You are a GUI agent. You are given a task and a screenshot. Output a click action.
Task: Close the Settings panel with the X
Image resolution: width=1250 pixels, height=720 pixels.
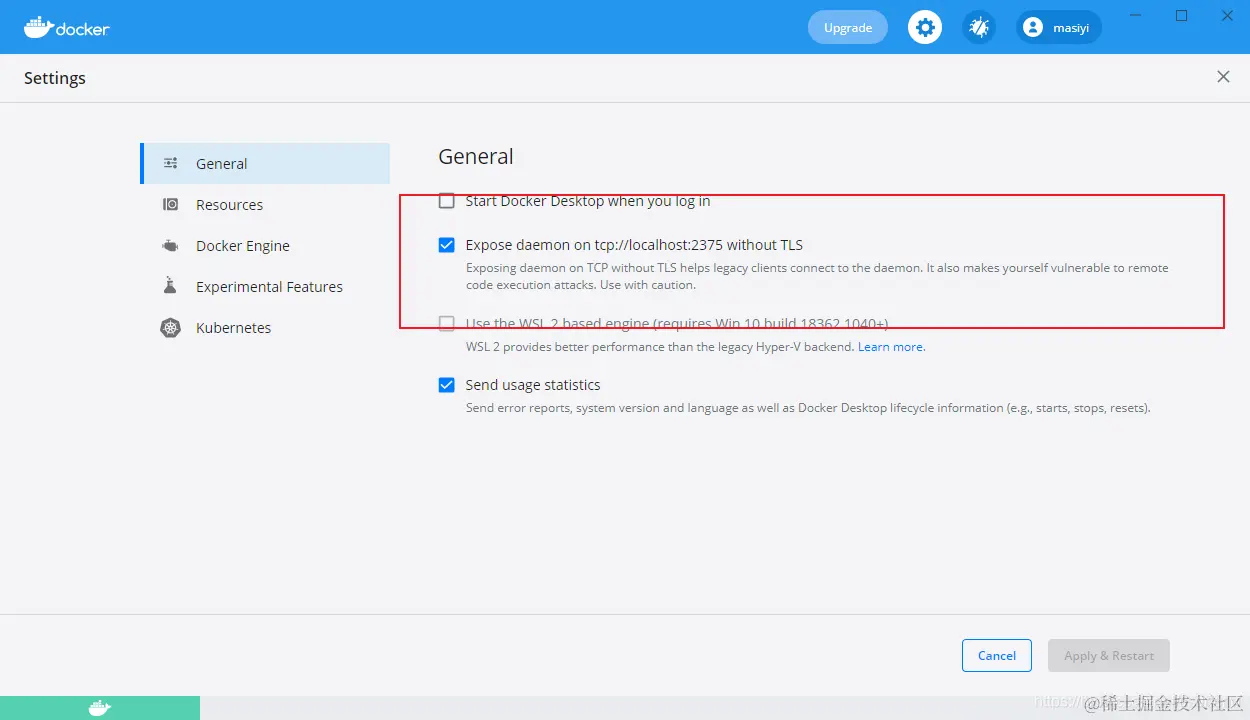click(x=1223, y=77)
